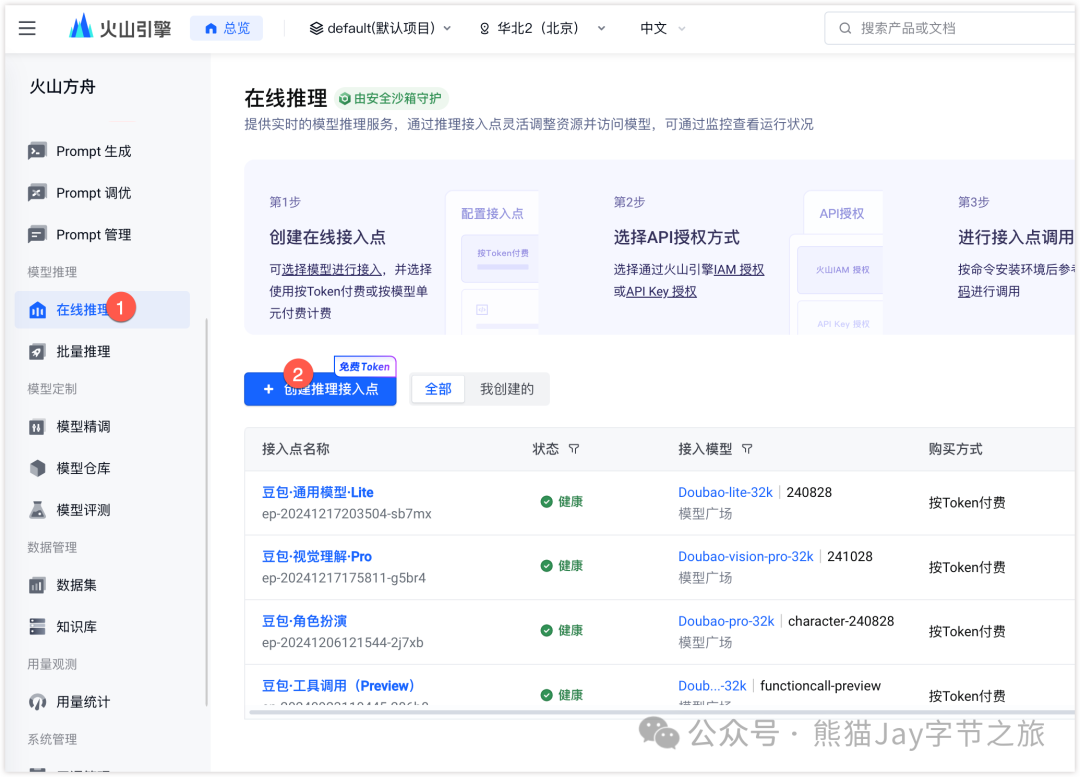The image size is (1080, 777).
Task: Open the 接入模型 column filter icon
Action: (747, 449)
